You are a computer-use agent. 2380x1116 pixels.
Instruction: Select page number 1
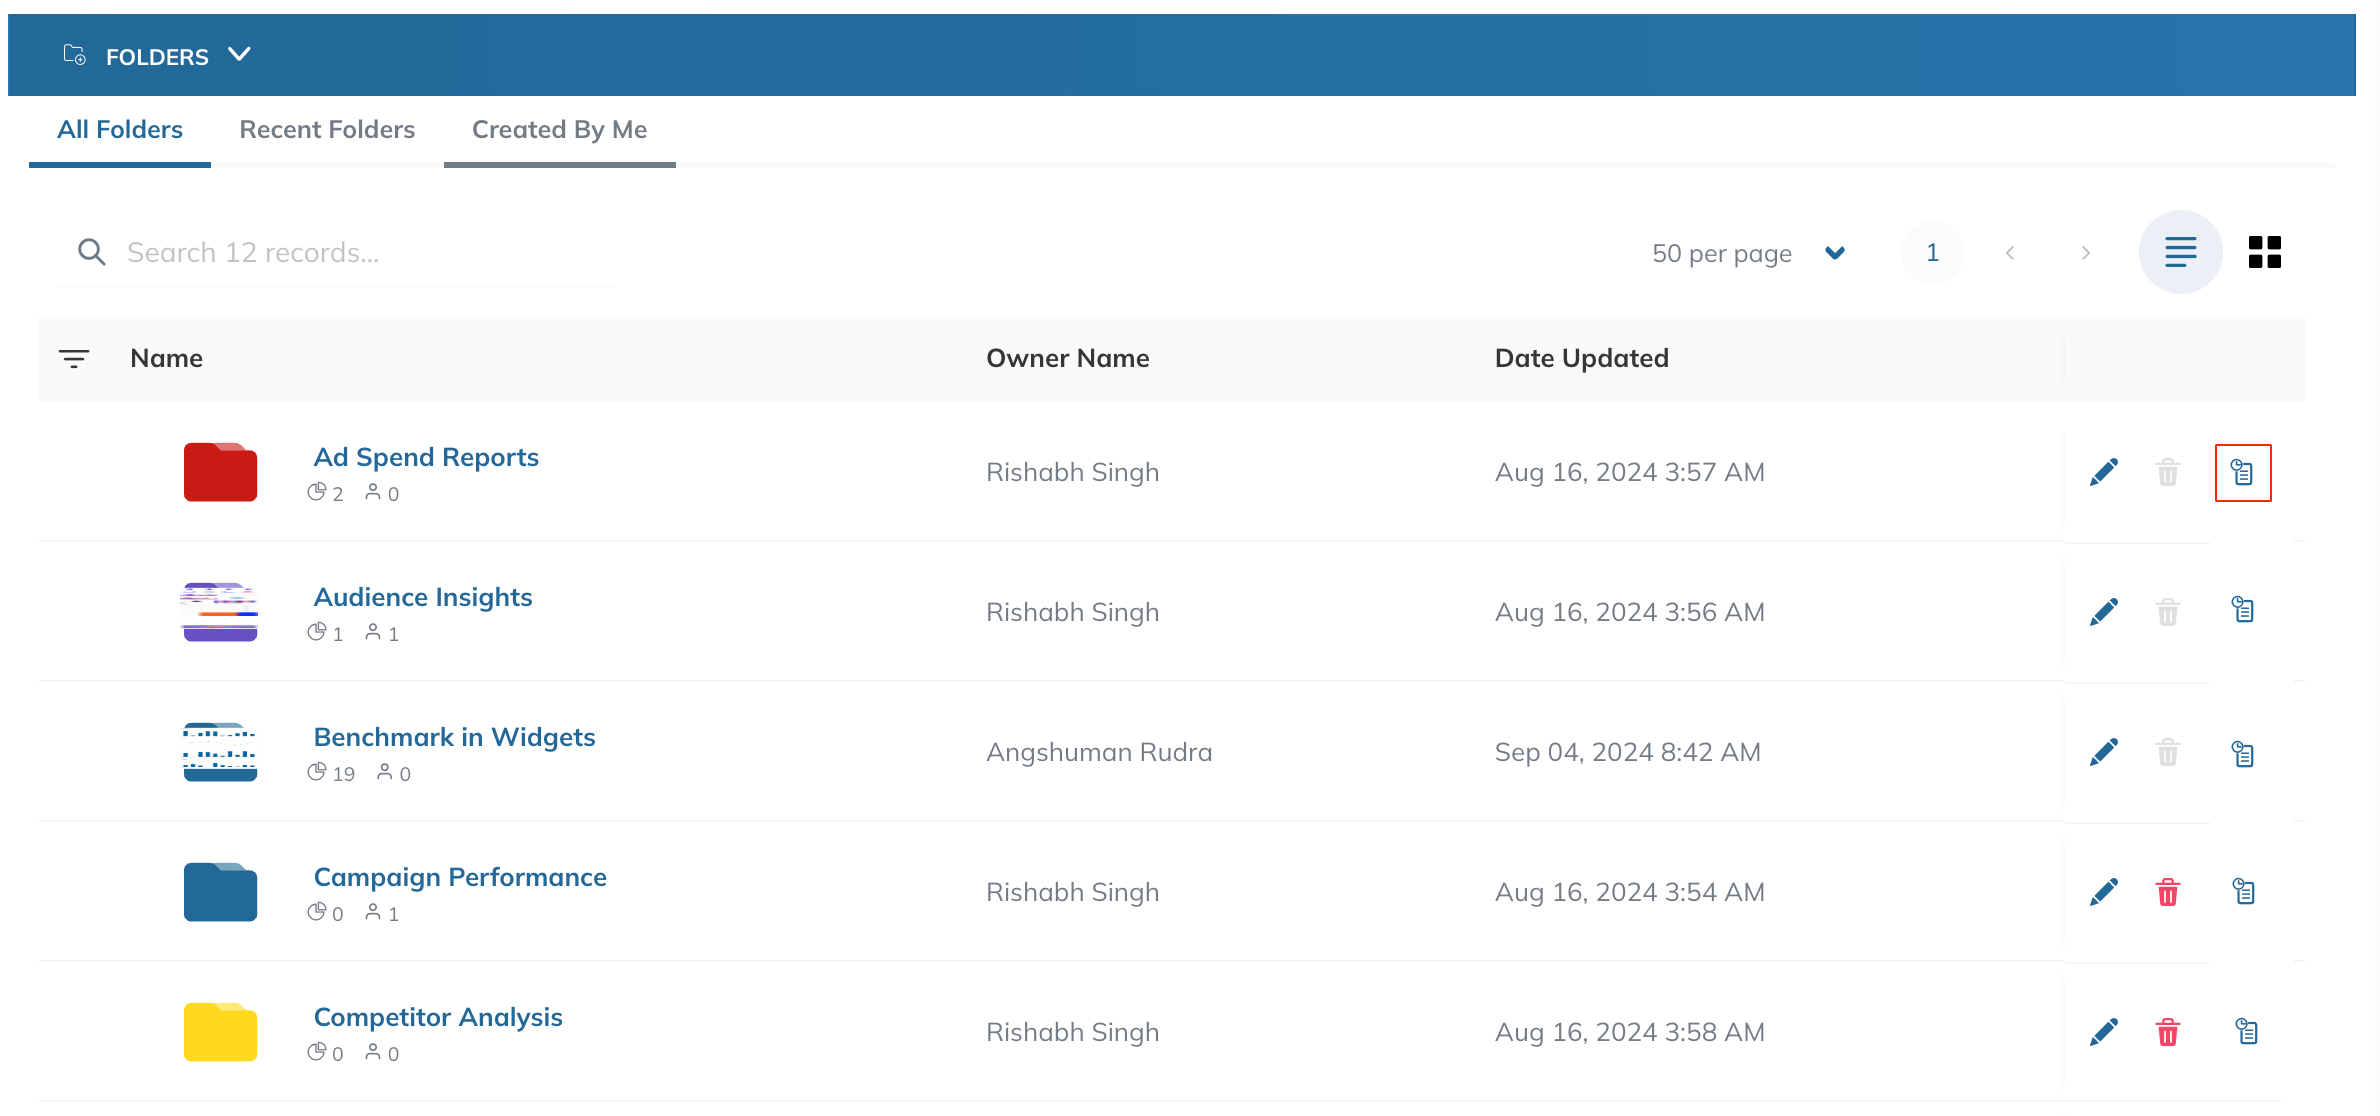1932,253
